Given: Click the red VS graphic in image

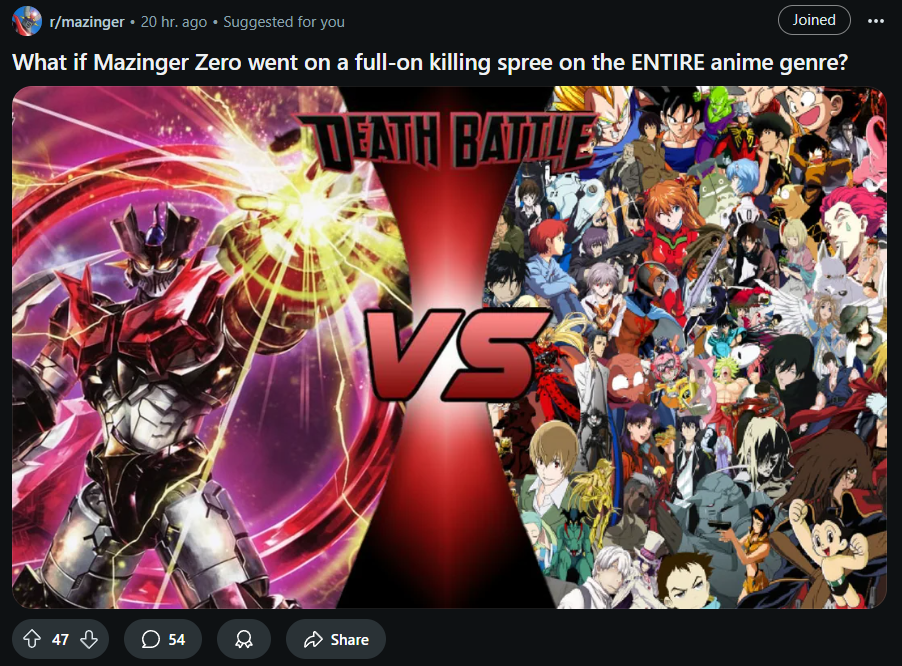Looking at the screenshot, I should (454, 353).
